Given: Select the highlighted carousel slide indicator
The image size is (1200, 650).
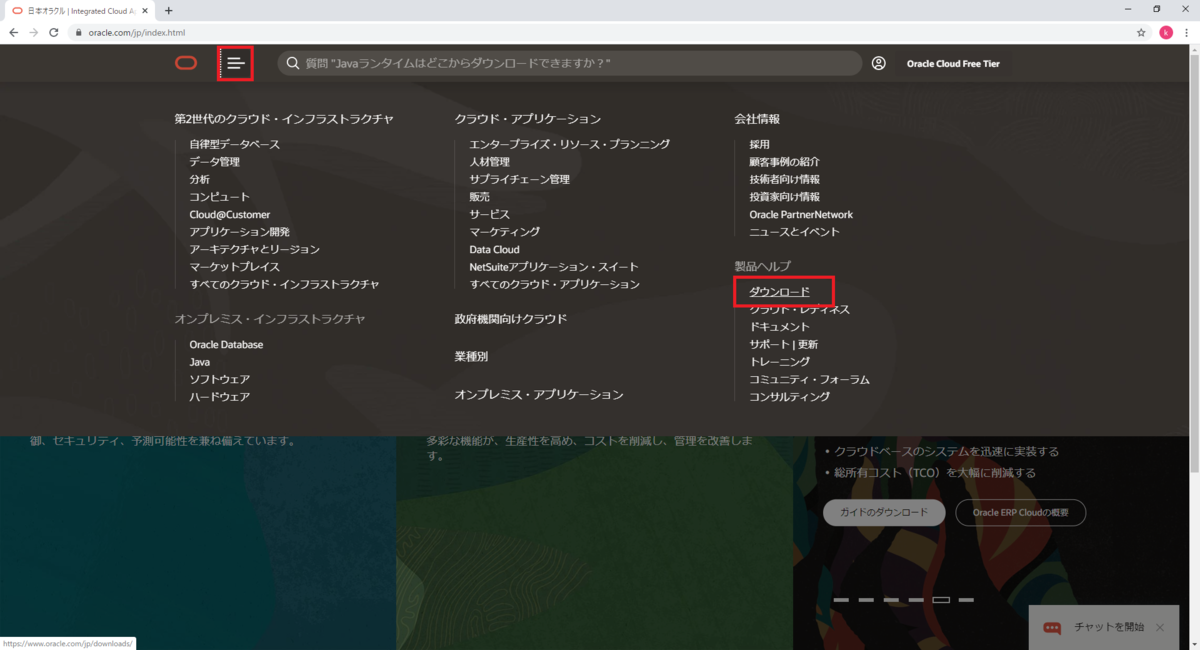Looking at the screenshot, I should [941, 600].
